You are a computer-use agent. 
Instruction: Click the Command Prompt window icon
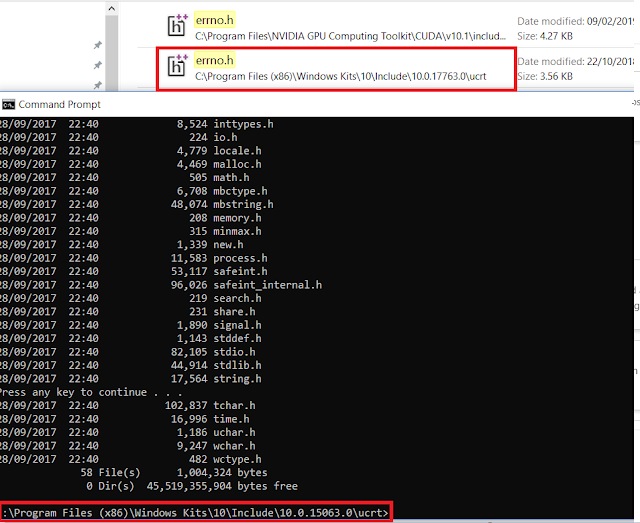pyautogui.click(x=8, y=105)
